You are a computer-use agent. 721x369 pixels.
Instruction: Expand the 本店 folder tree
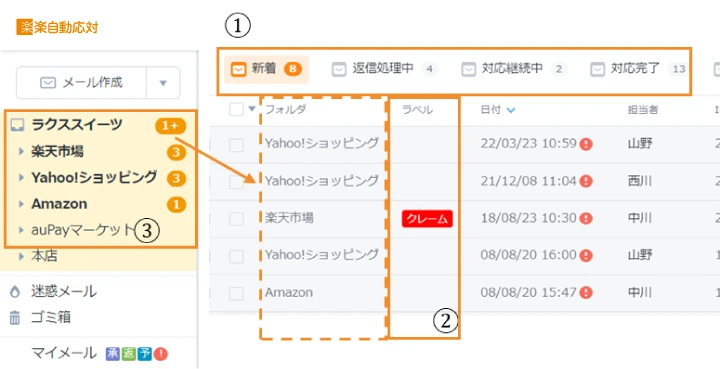click(x=21, y=256)
